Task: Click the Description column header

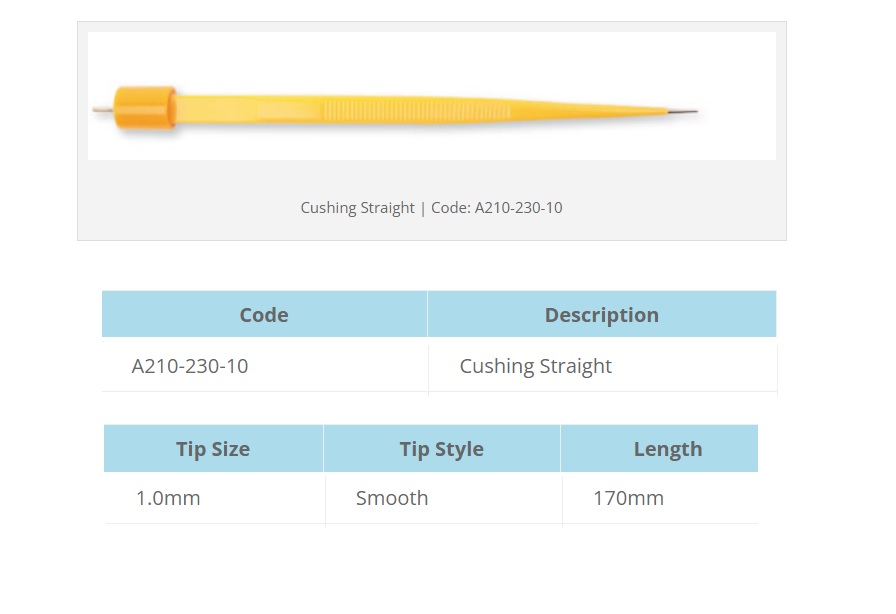Action: pyautogui.click(x=601, y=315)
